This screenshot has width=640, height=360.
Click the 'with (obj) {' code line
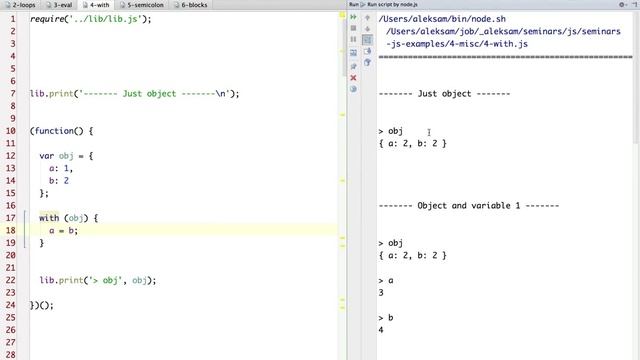(x=69, y=218)
